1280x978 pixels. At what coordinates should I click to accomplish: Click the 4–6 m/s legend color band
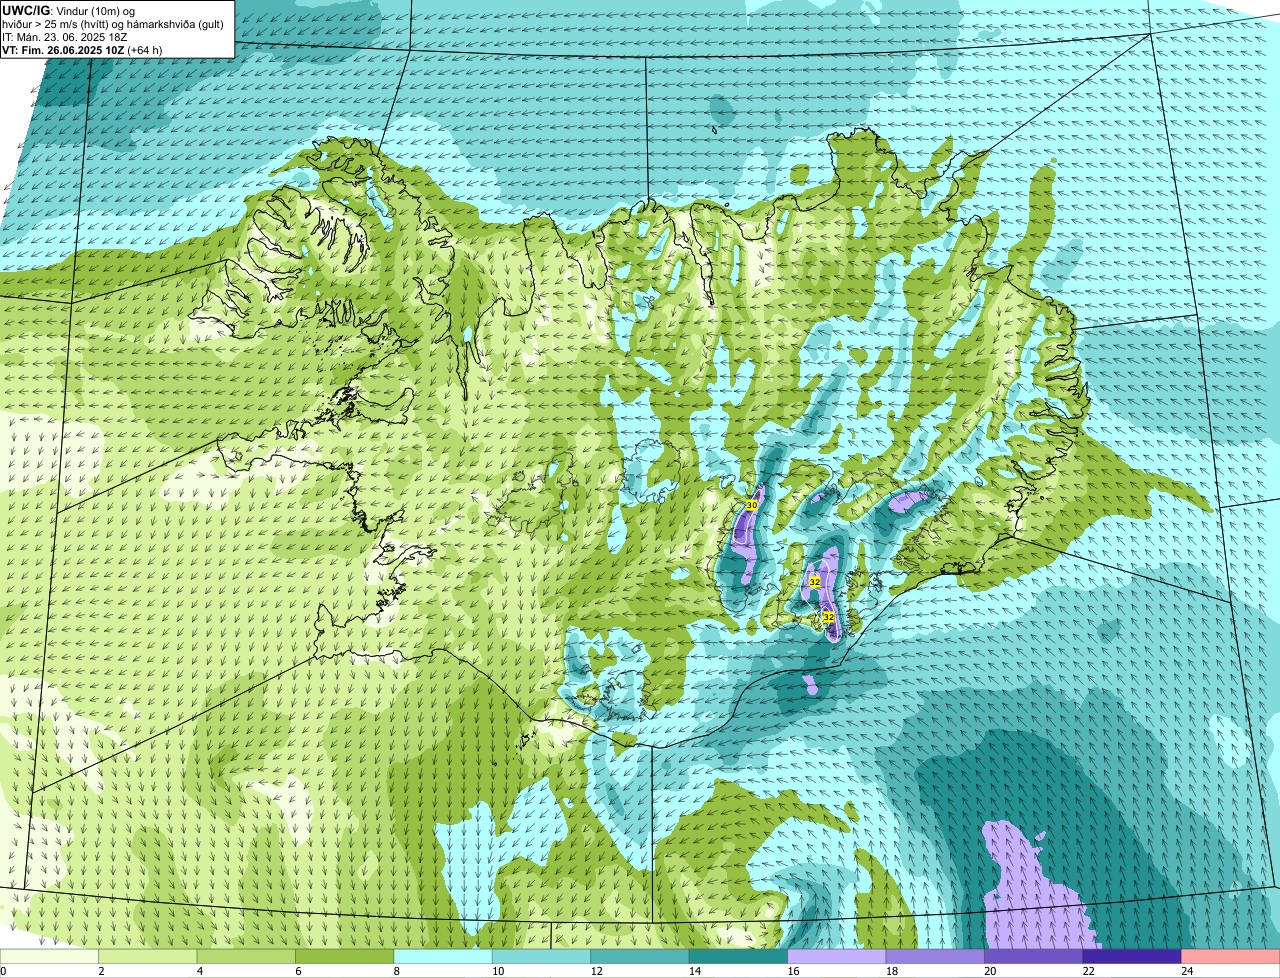coord(246,956)
